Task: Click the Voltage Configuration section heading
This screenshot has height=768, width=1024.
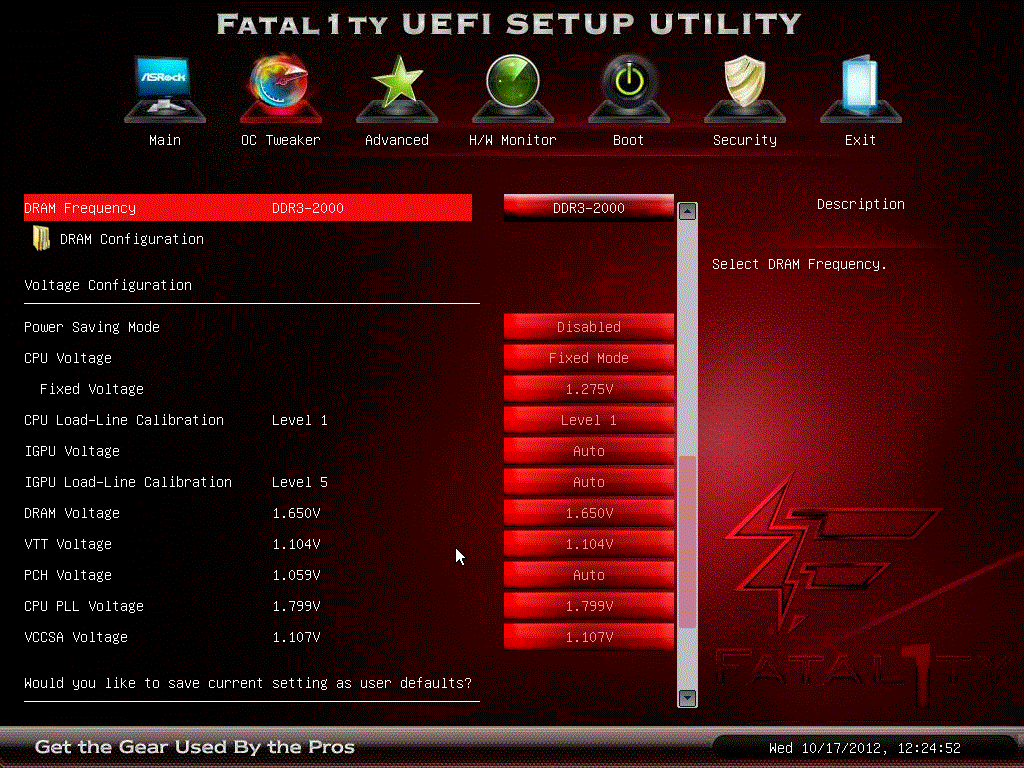Action: tap(108, 285)
